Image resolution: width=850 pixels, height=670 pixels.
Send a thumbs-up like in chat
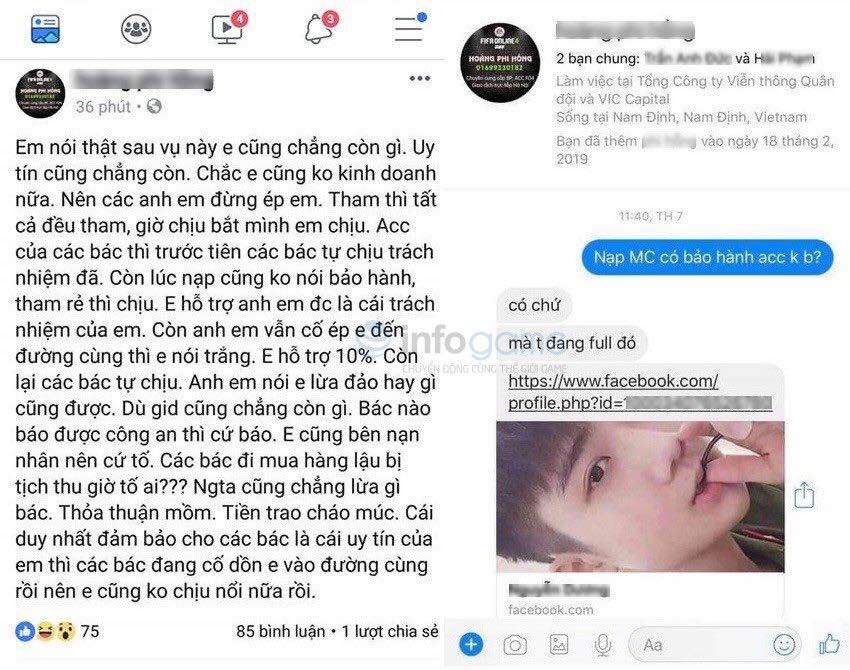829,644
